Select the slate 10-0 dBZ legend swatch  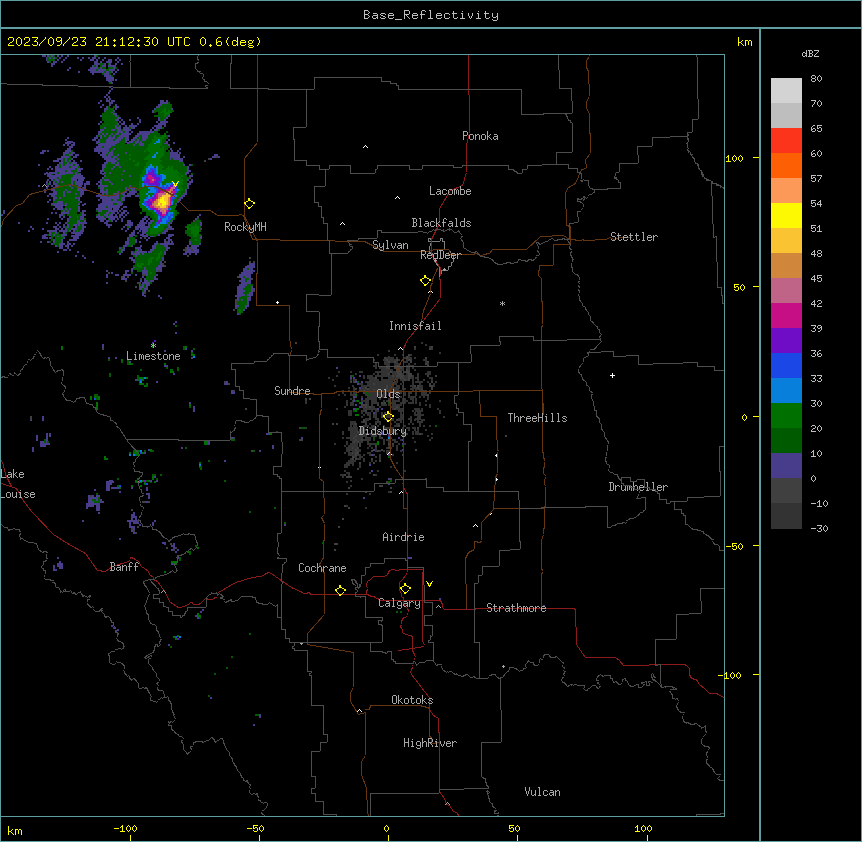pos(786,466)
